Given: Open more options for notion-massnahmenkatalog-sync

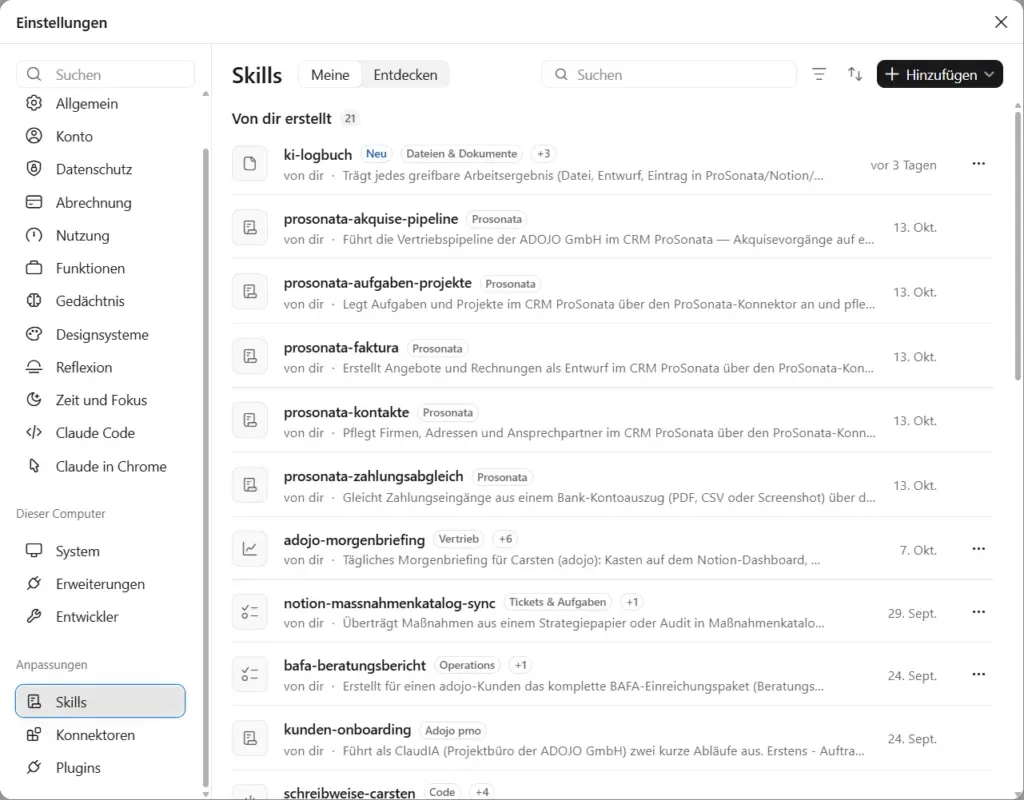Looking at the screenshot, I should pos(978,612).
